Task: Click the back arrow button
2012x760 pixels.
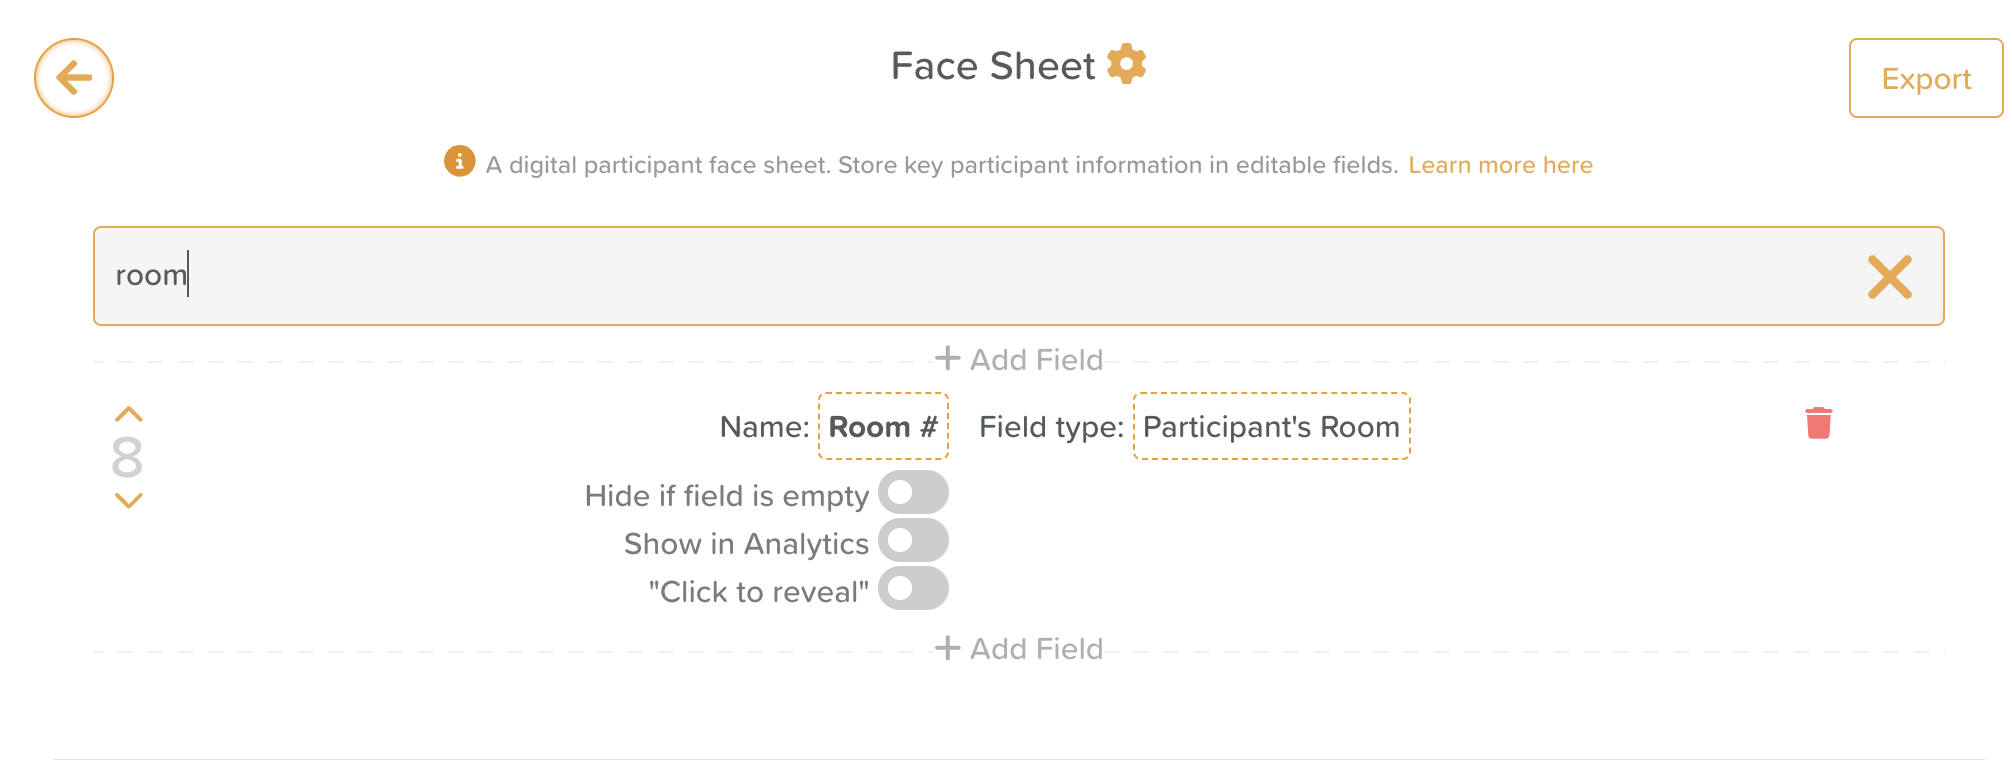Action: [74, 78]
